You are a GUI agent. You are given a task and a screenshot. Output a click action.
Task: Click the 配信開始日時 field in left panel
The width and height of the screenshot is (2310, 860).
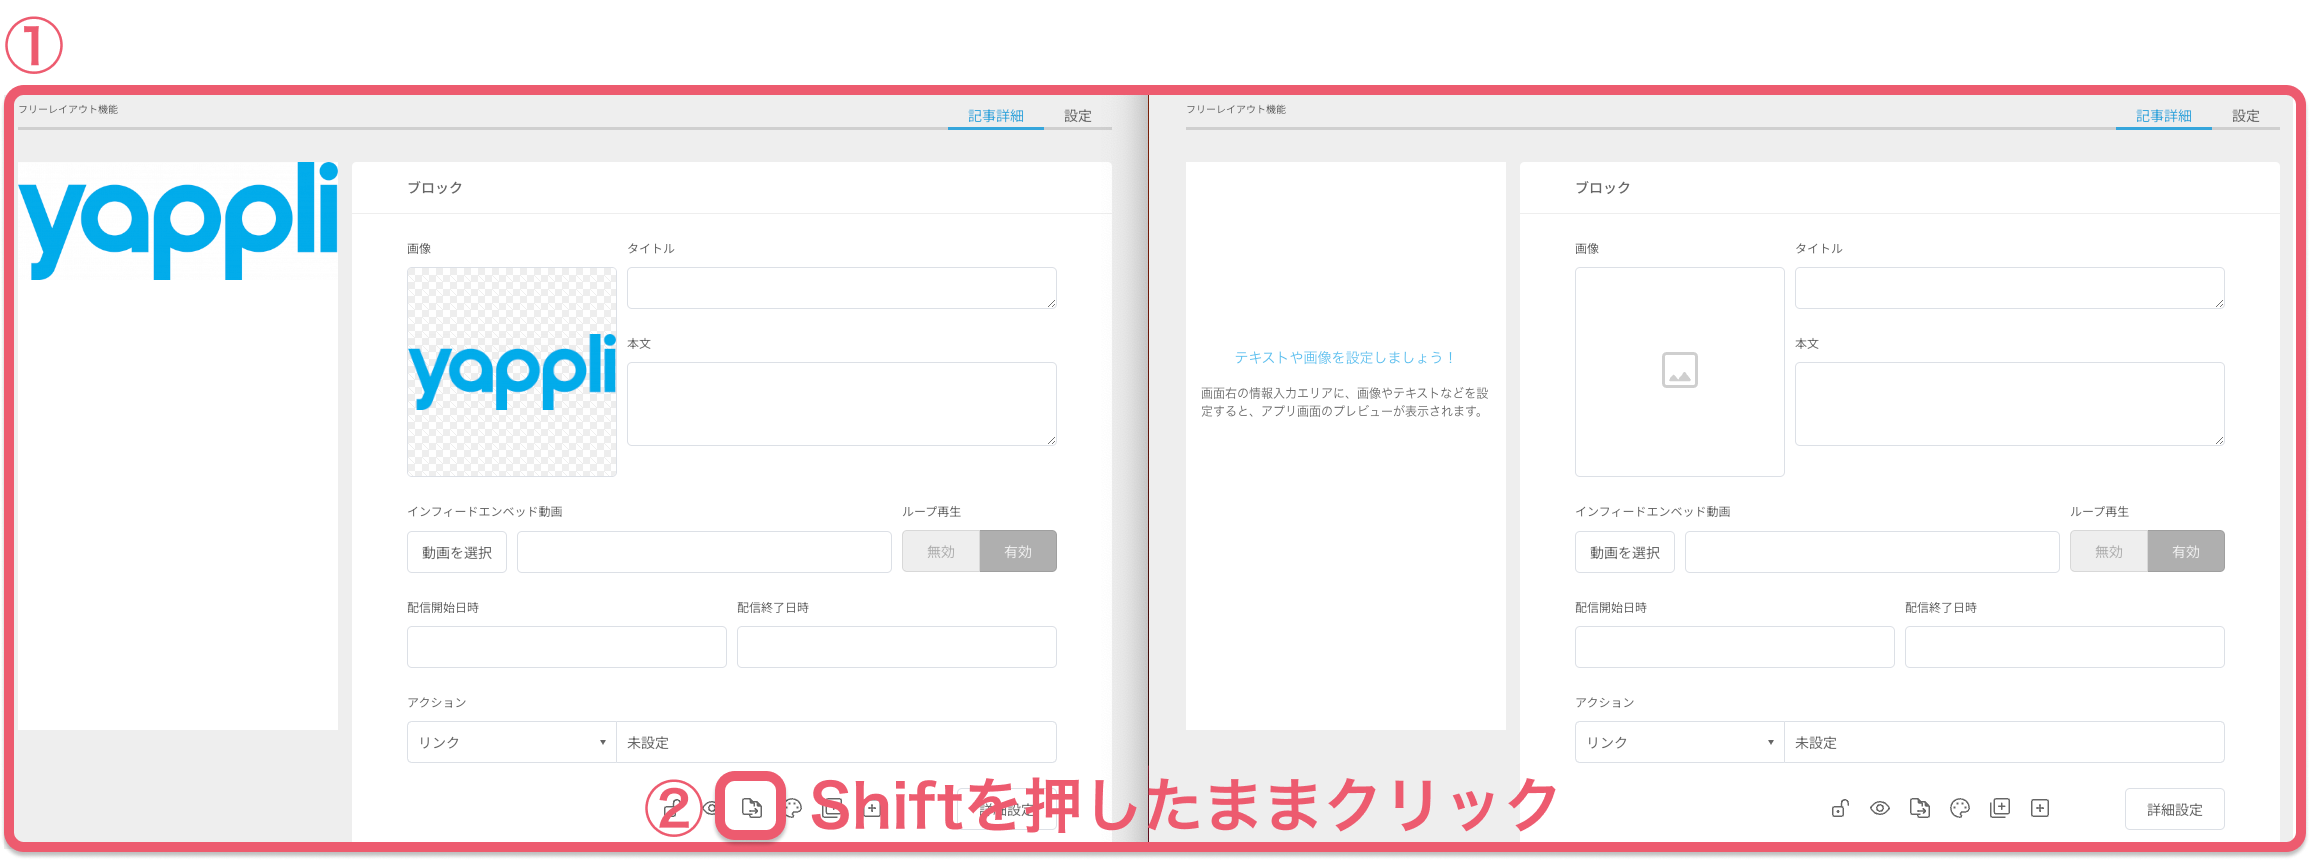coord(567,647)
